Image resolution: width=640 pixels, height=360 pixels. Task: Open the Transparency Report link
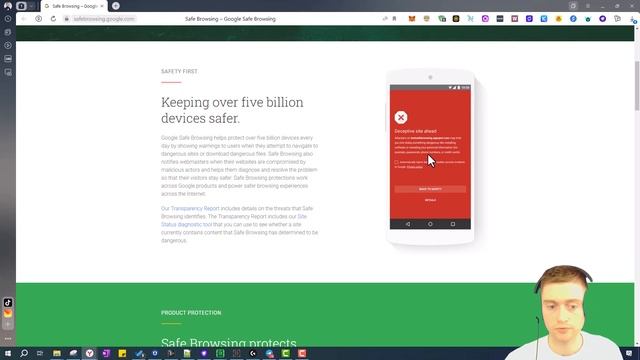(x=195, y=209)
